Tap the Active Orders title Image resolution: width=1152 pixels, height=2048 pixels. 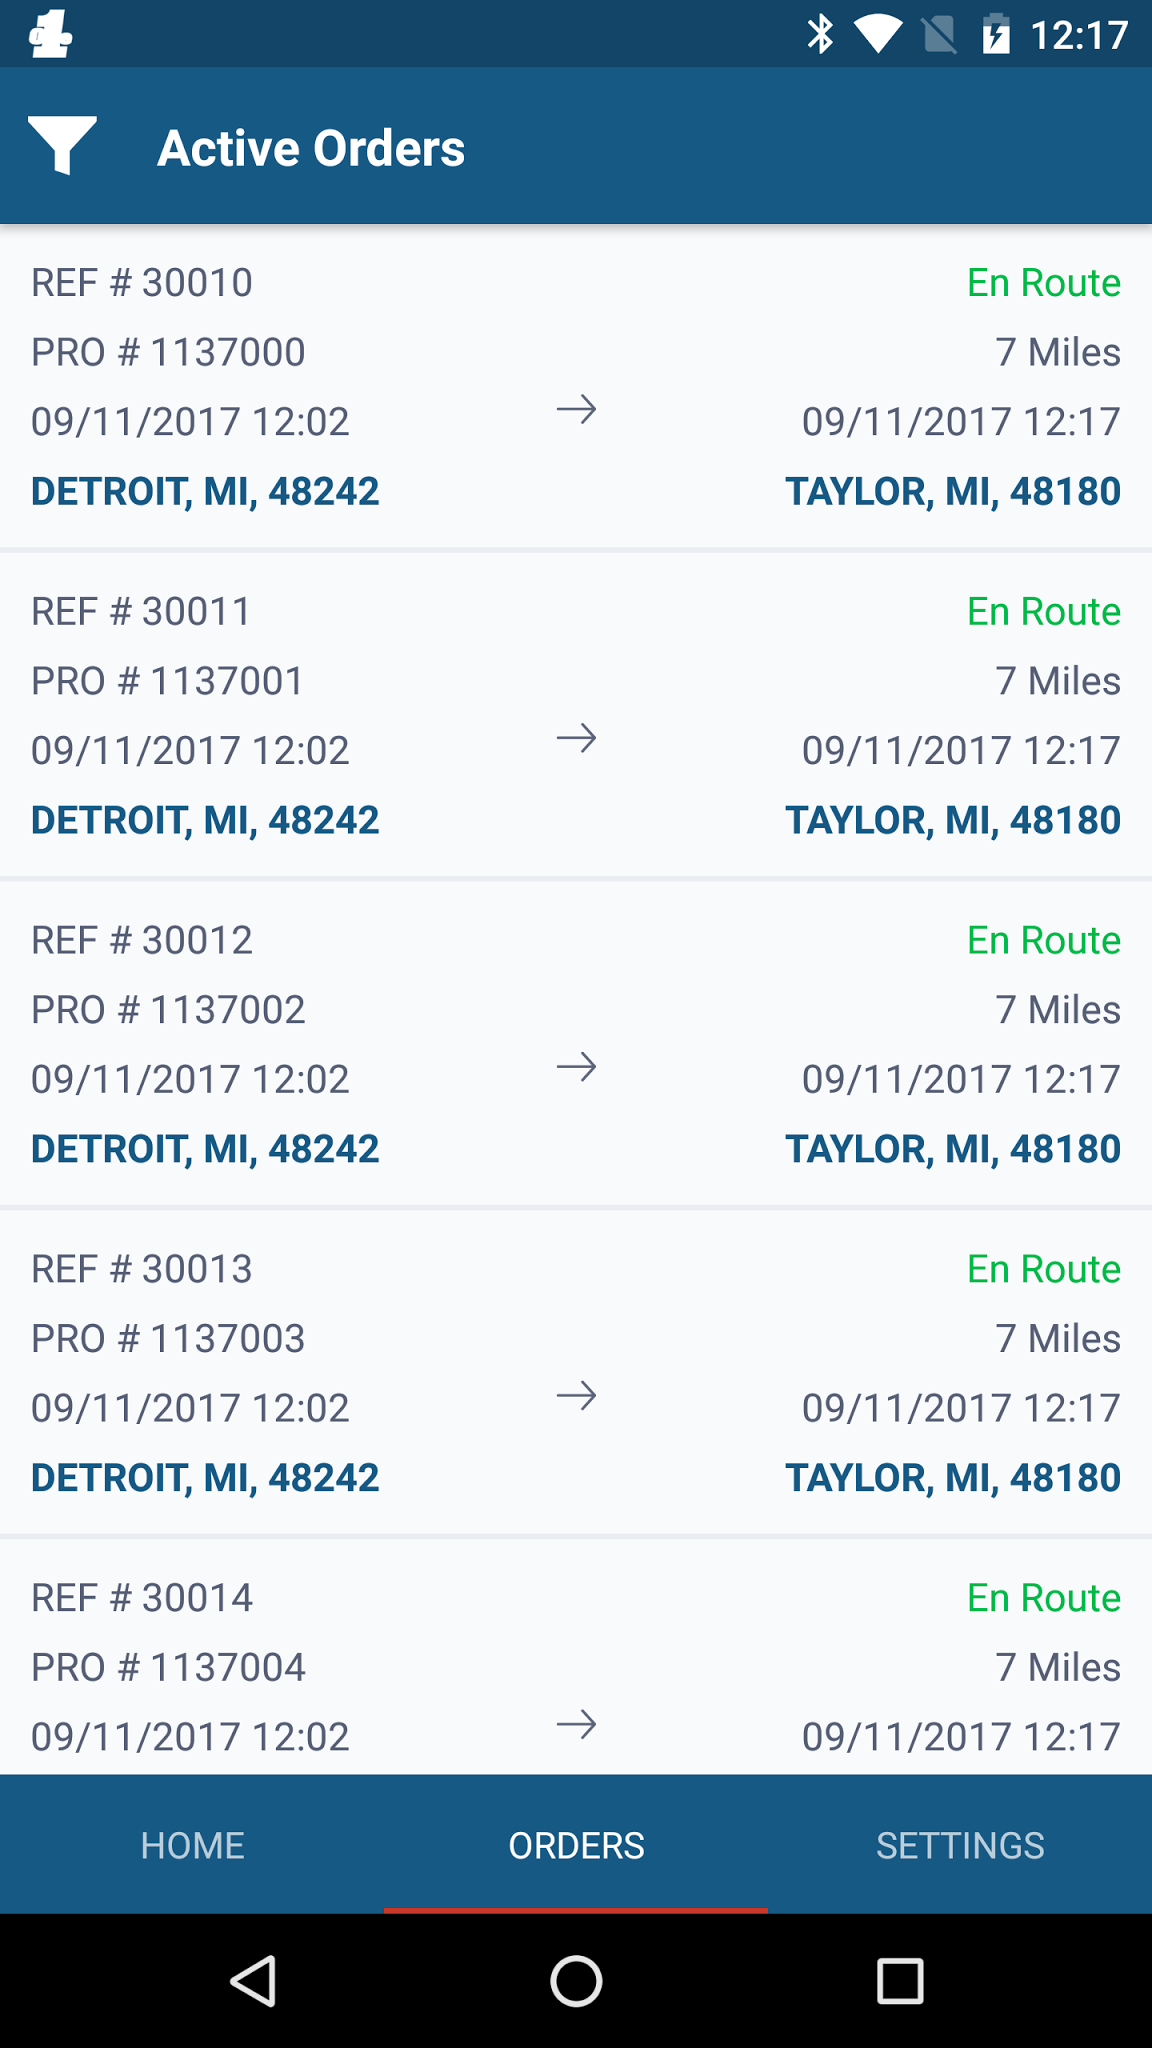pos(311,148)
